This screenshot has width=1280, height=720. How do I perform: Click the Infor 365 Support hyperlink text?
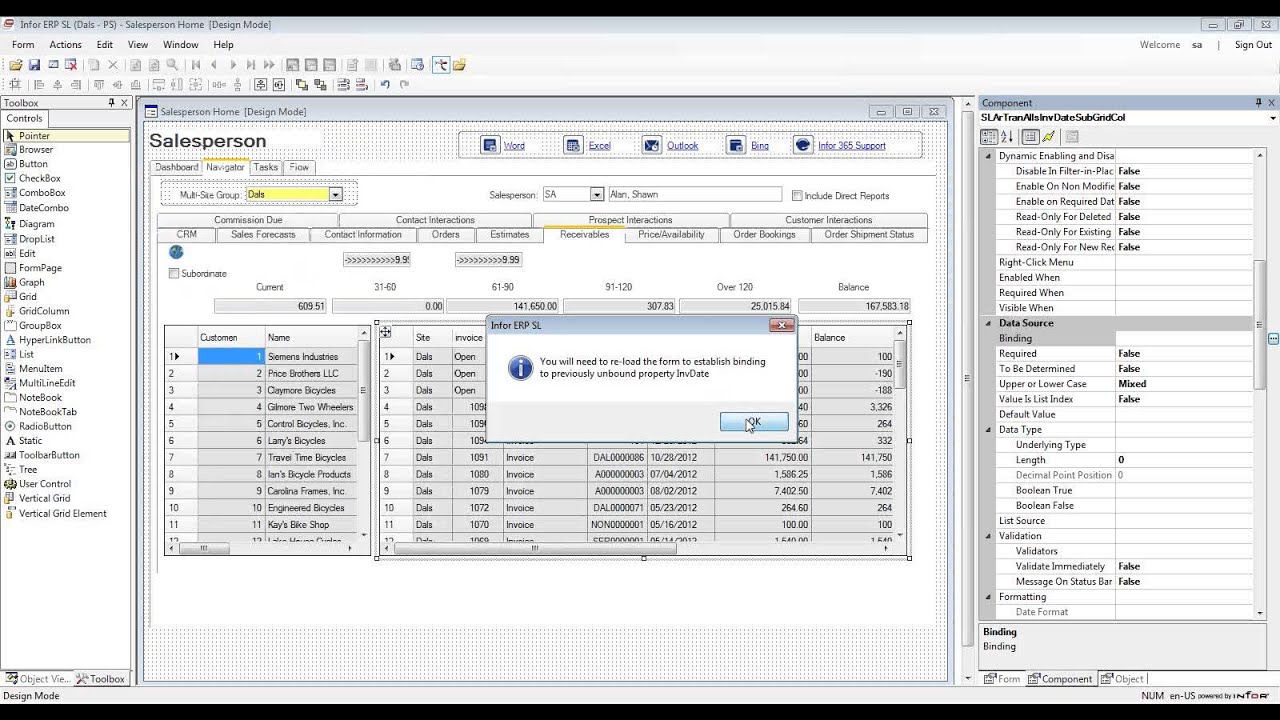(852, 146)
